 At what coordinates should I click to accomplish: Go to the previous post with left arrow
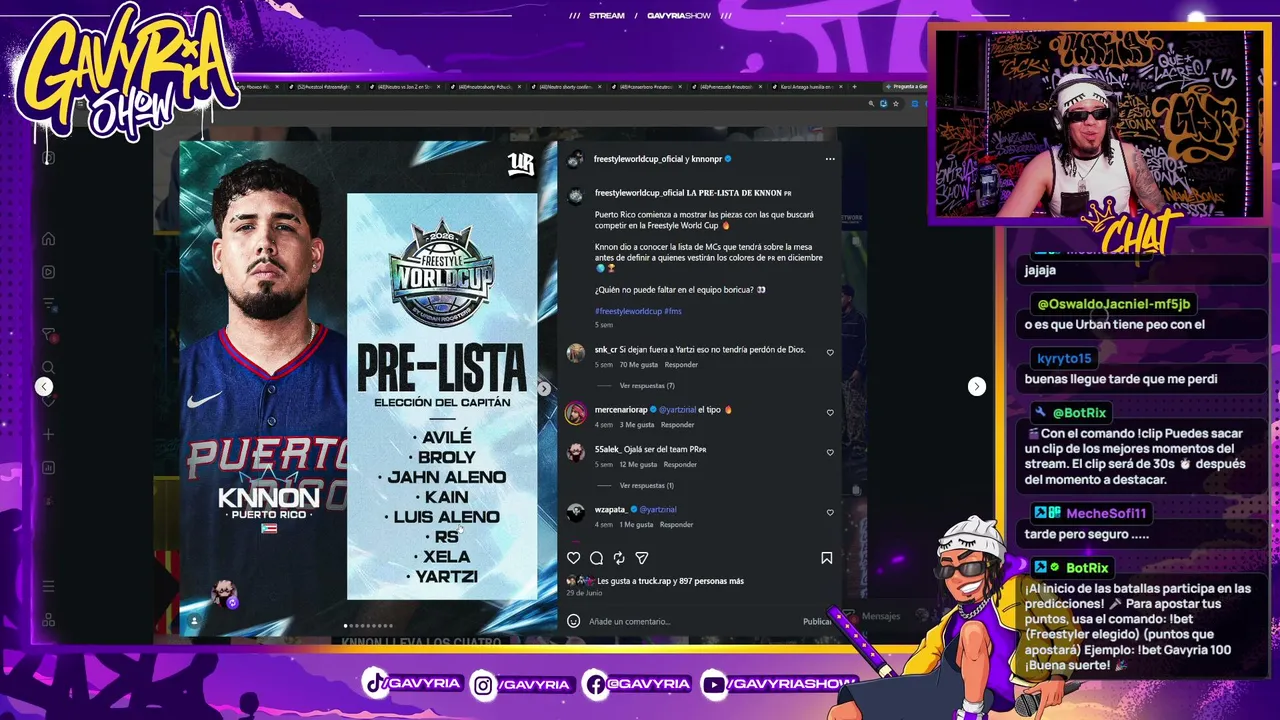tap(44, 387)
